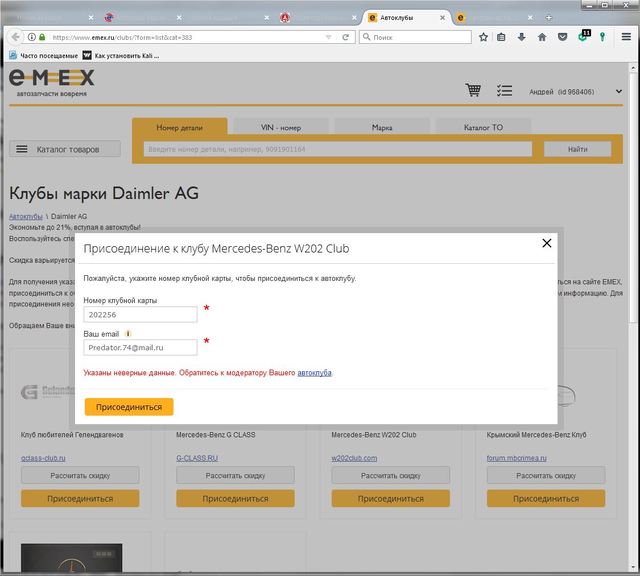Bookmark this page with the star icon
The image size is (640, 576).
coord(483,37)
